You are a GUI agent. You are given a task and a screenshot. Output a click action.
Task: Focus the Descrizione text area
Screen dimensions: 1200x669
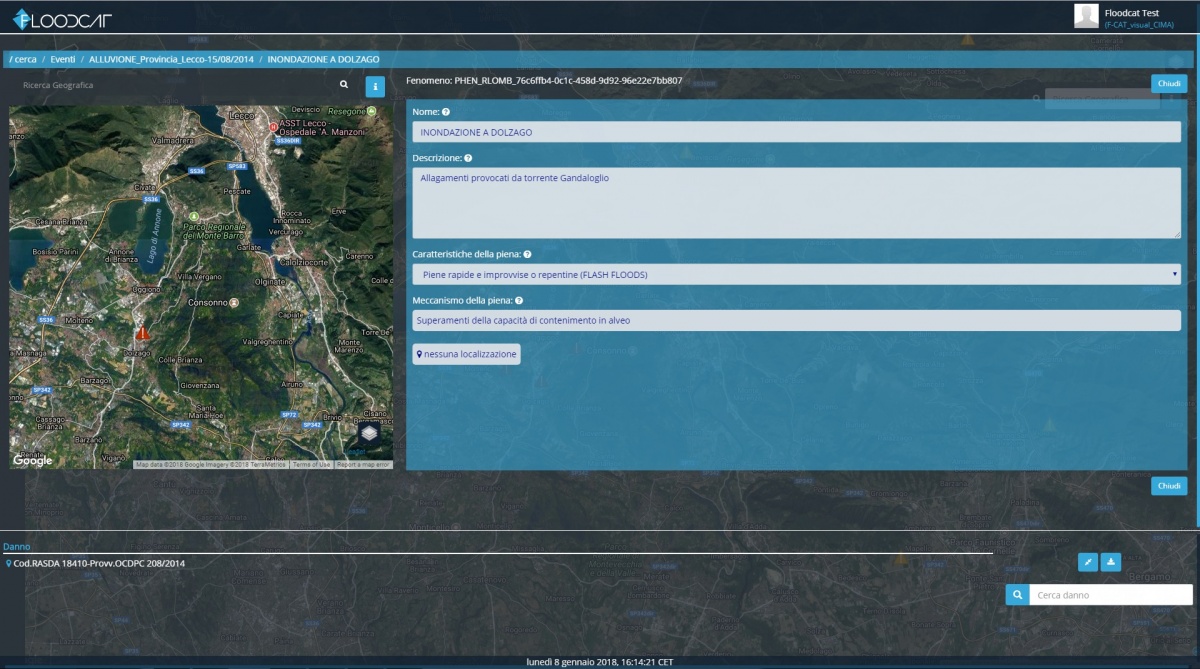797,202
